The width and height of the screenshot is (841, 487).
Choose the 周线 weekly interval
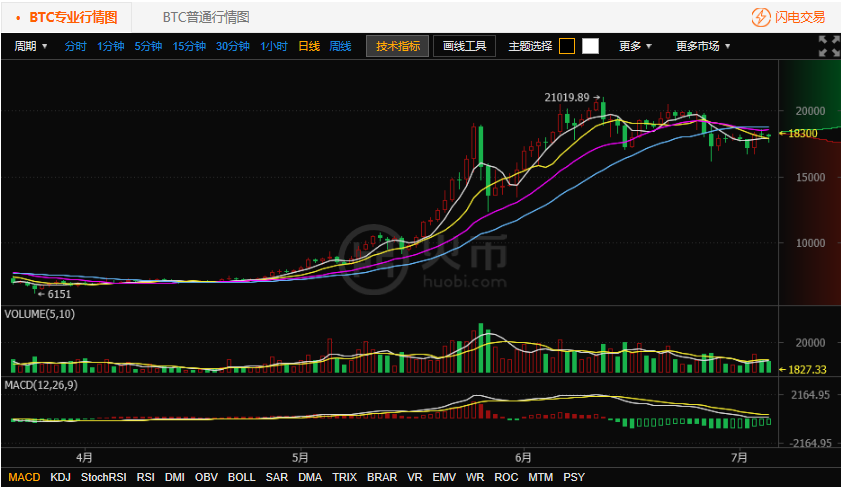(x=340, y=46)
